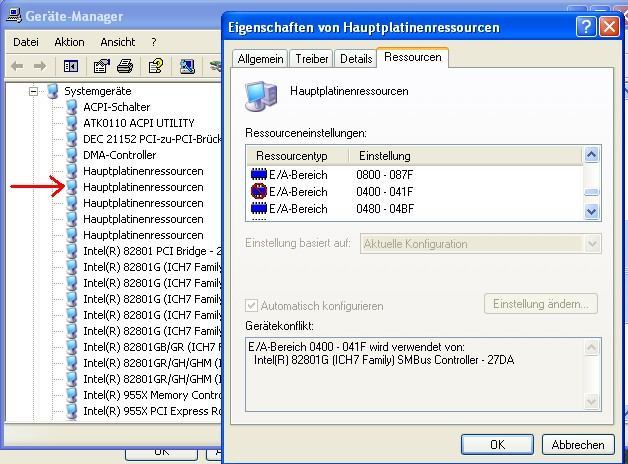Click the Geräte-Manager title bar icon
The width and height of the screenshot is (628, 464).
point(14,16)
